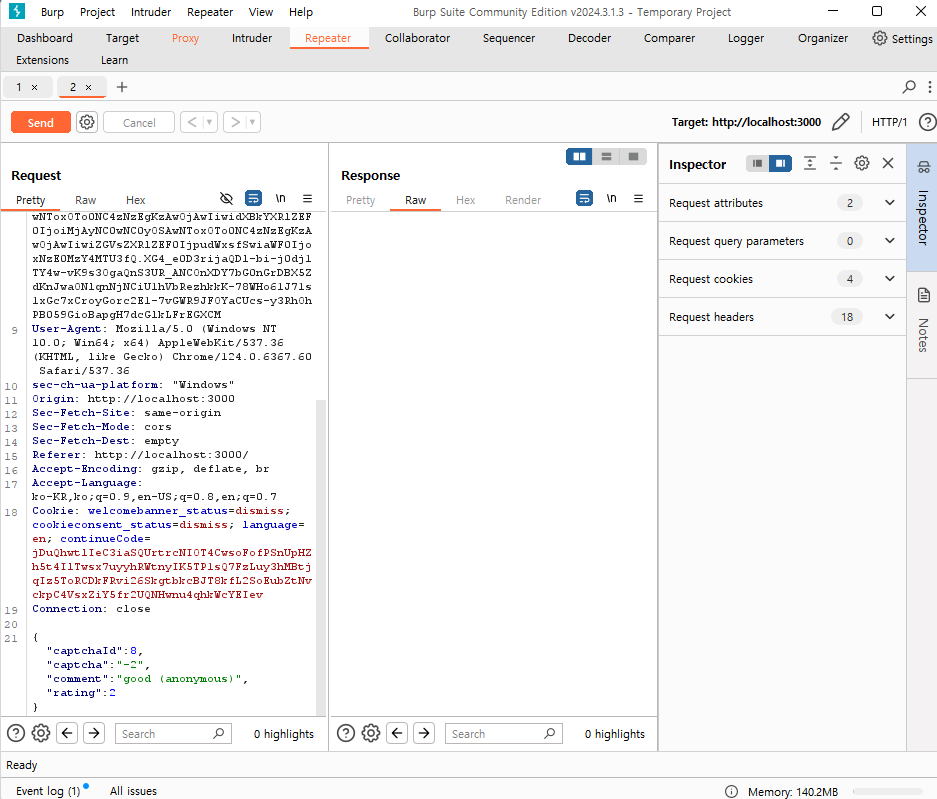Add a new Repeater tab
The width and height of the screenshot is (937, 799).
122,87
